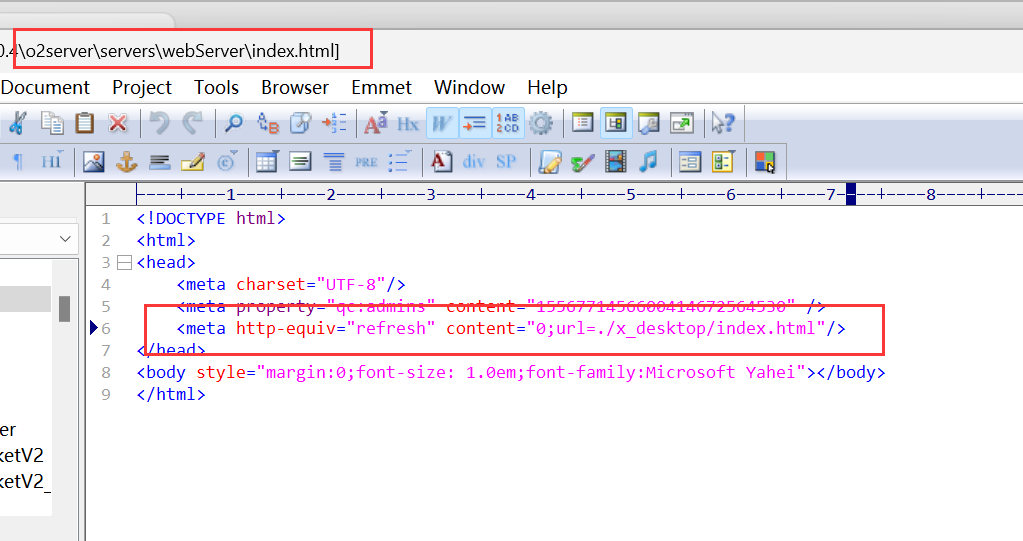The width and height of the screenshot is (1023, 541).
Task: Click the Redo arrow icon
Action: pos(192,123)
